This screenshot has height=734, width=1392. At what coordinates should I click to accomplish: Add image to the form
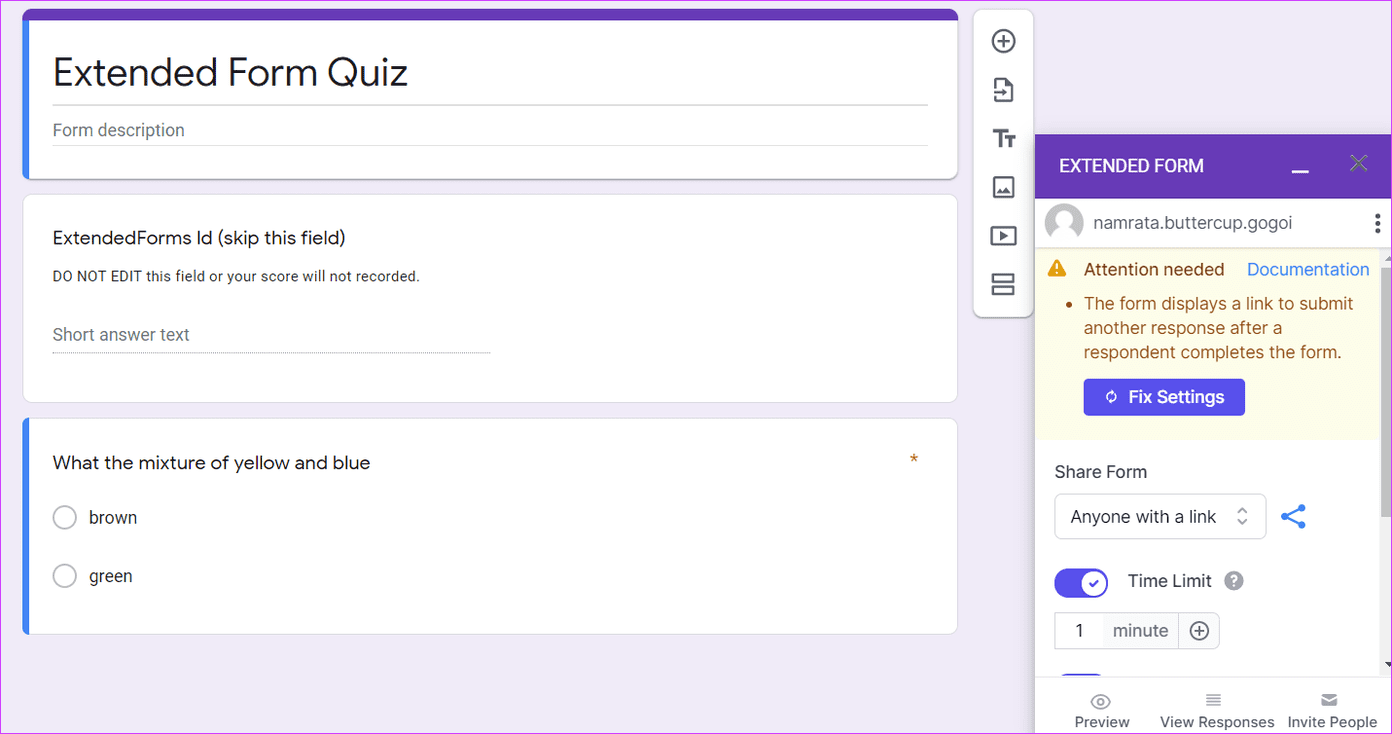point(1003,187)
